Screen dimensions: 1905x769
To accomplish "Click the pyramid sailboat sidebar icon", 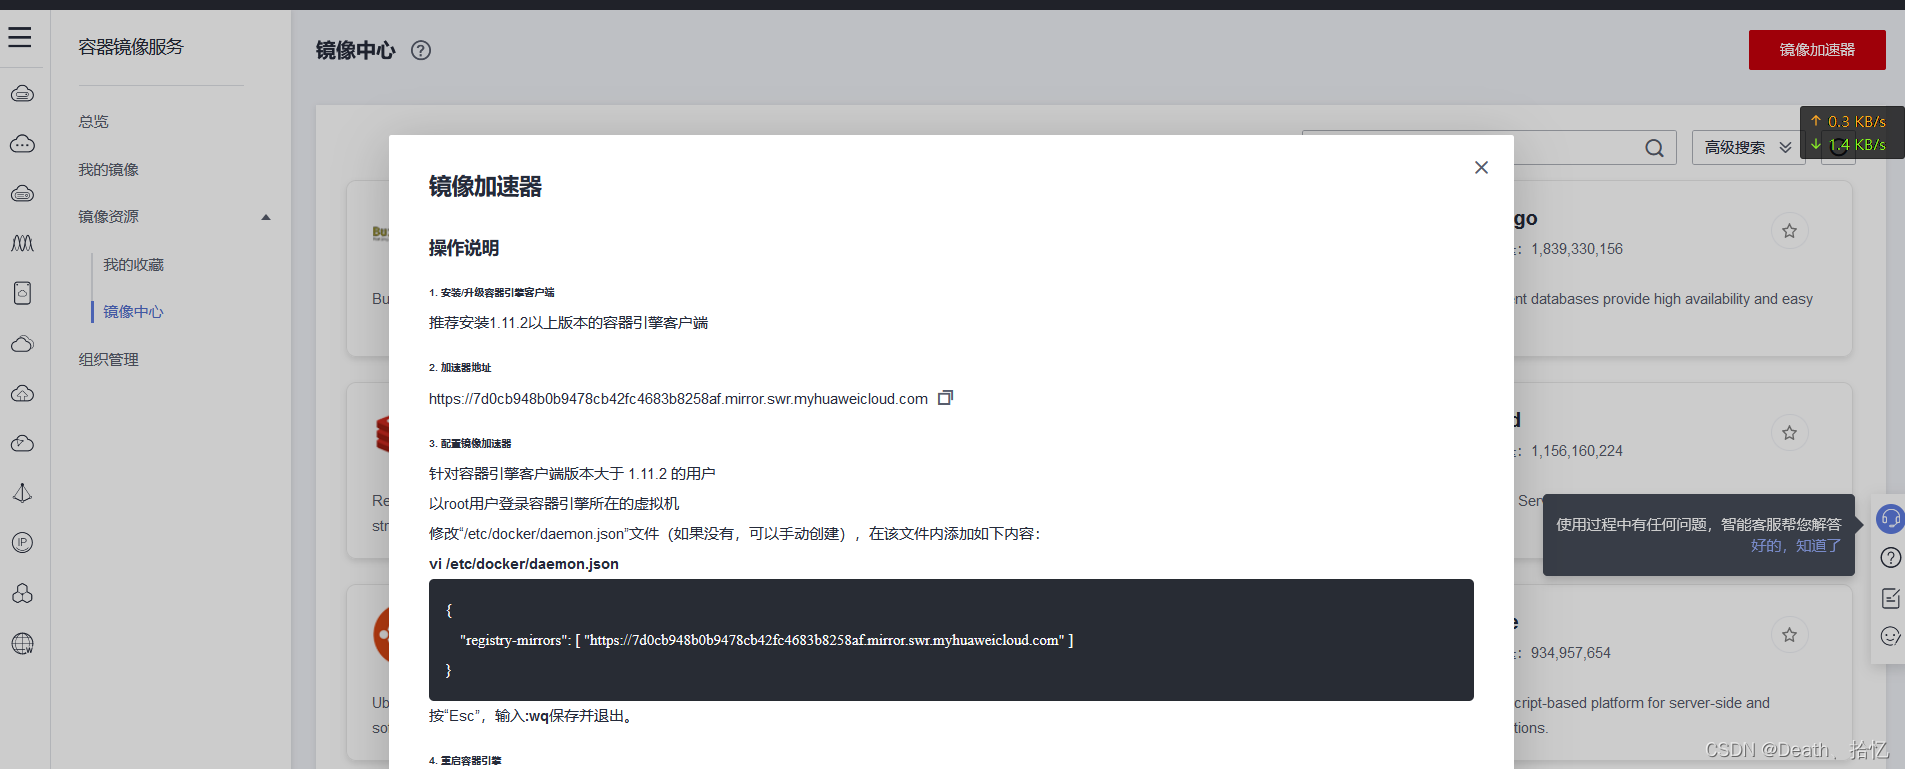I will click(x=22, y=493).
